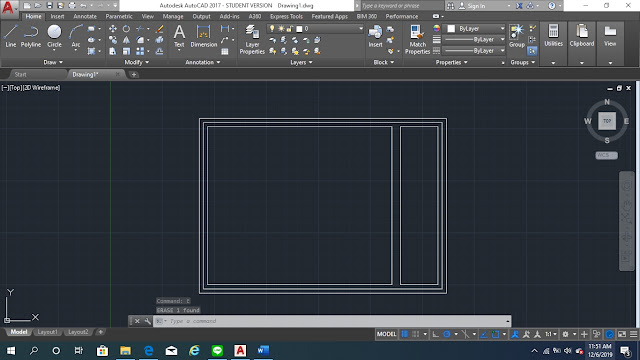The width and height of the screenshot is (640, 360).
Task: Click the 2D Wireframe visual style label
Action: (x=42, y=88)
